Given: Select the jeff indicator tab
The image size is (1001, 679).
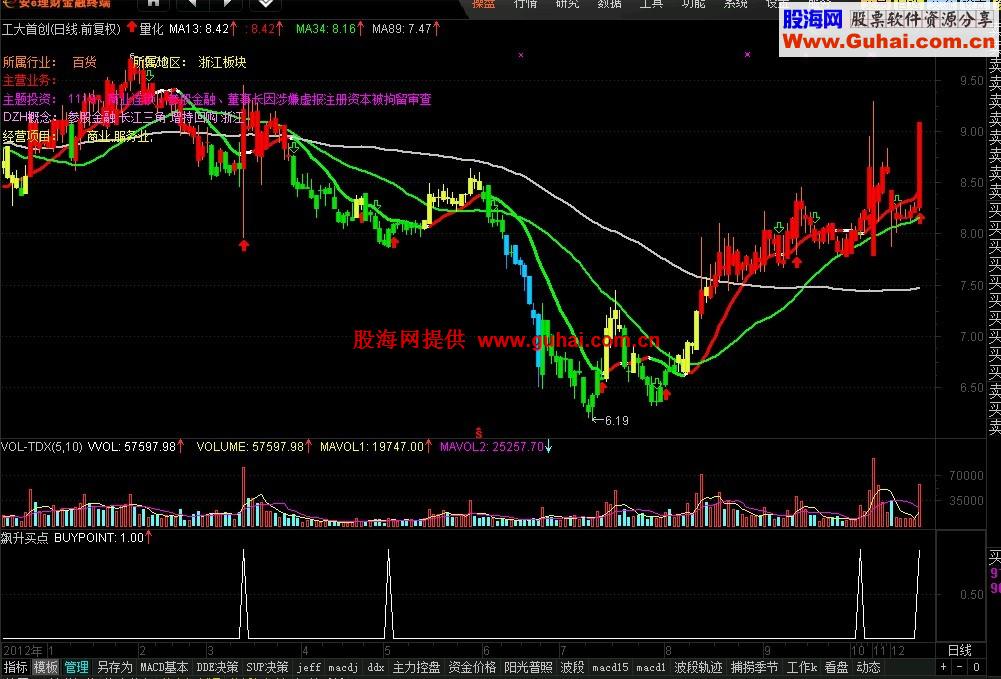Looking at the screenshot, I should tap(309, 667).
